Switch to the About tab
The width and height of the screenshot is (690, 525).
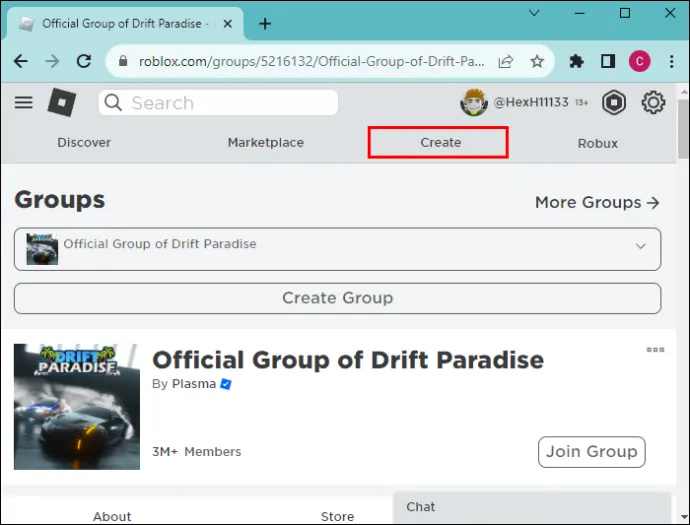112,516
